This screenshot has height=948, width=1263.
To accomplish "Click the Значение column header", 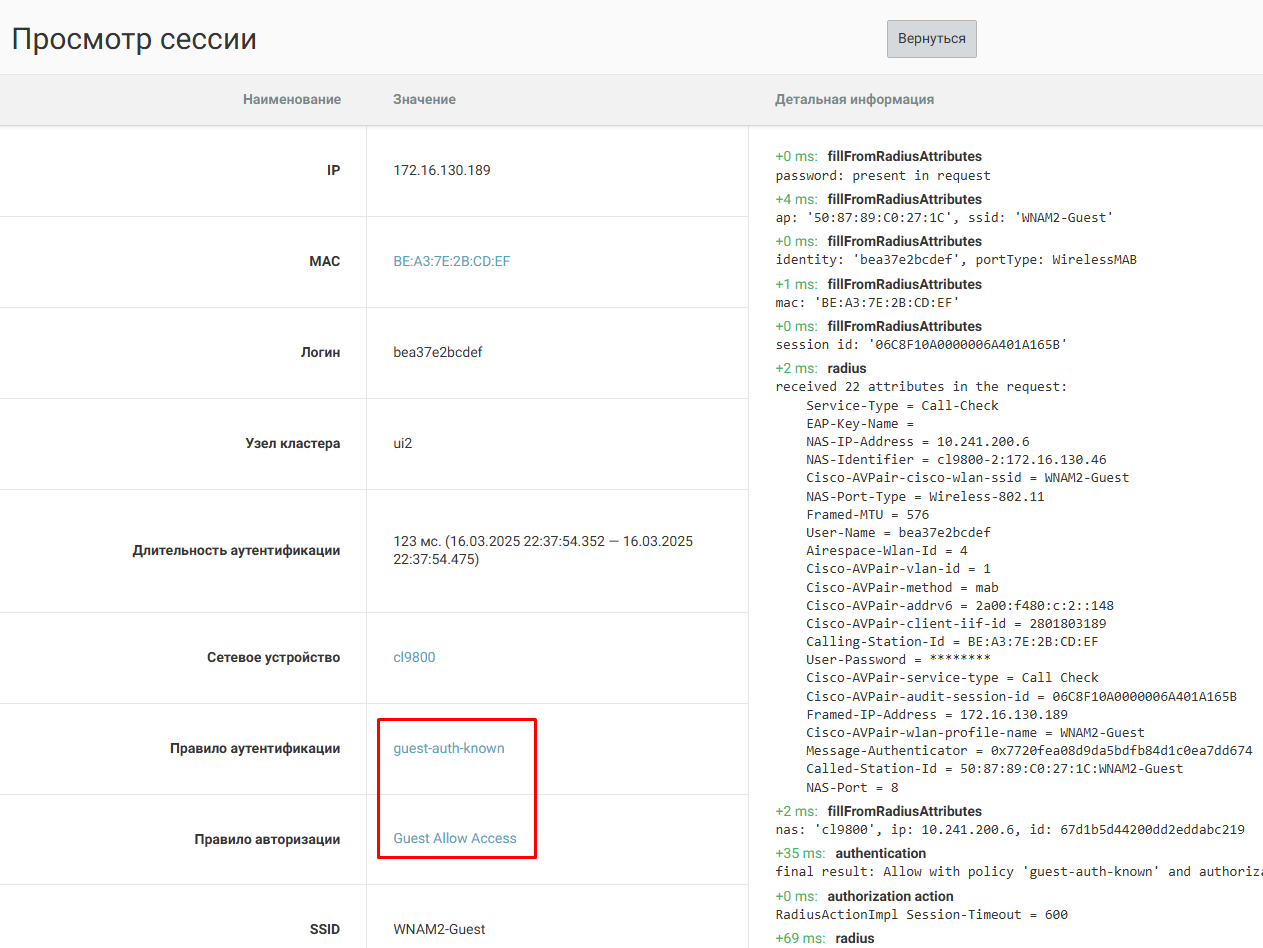I will click(x=424, y=99).
